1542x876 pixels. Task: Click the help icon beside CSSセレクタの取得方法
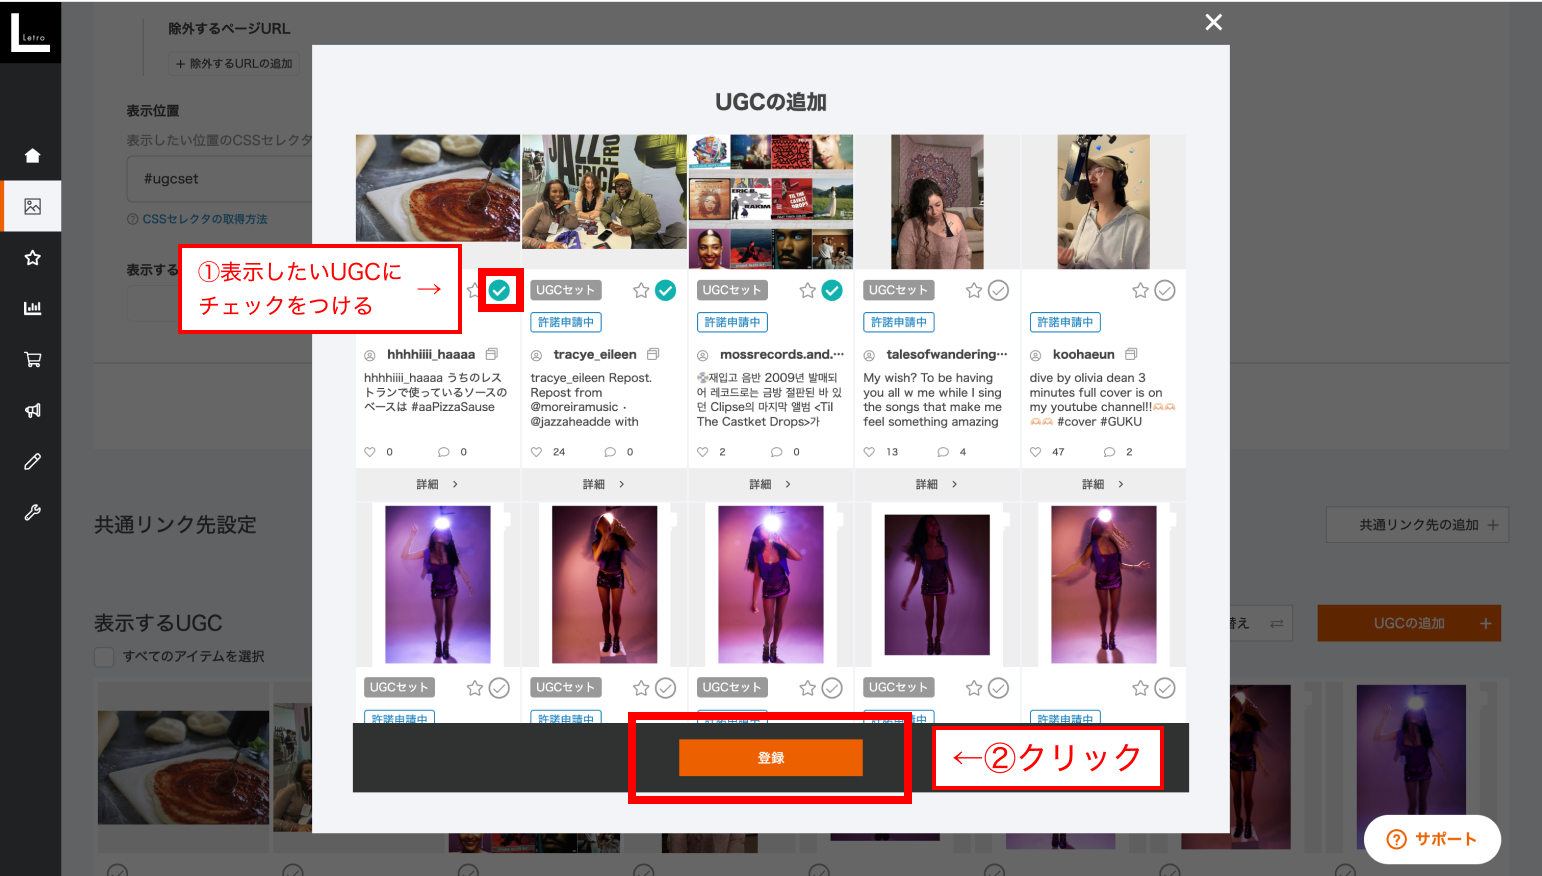coord(133,219)
